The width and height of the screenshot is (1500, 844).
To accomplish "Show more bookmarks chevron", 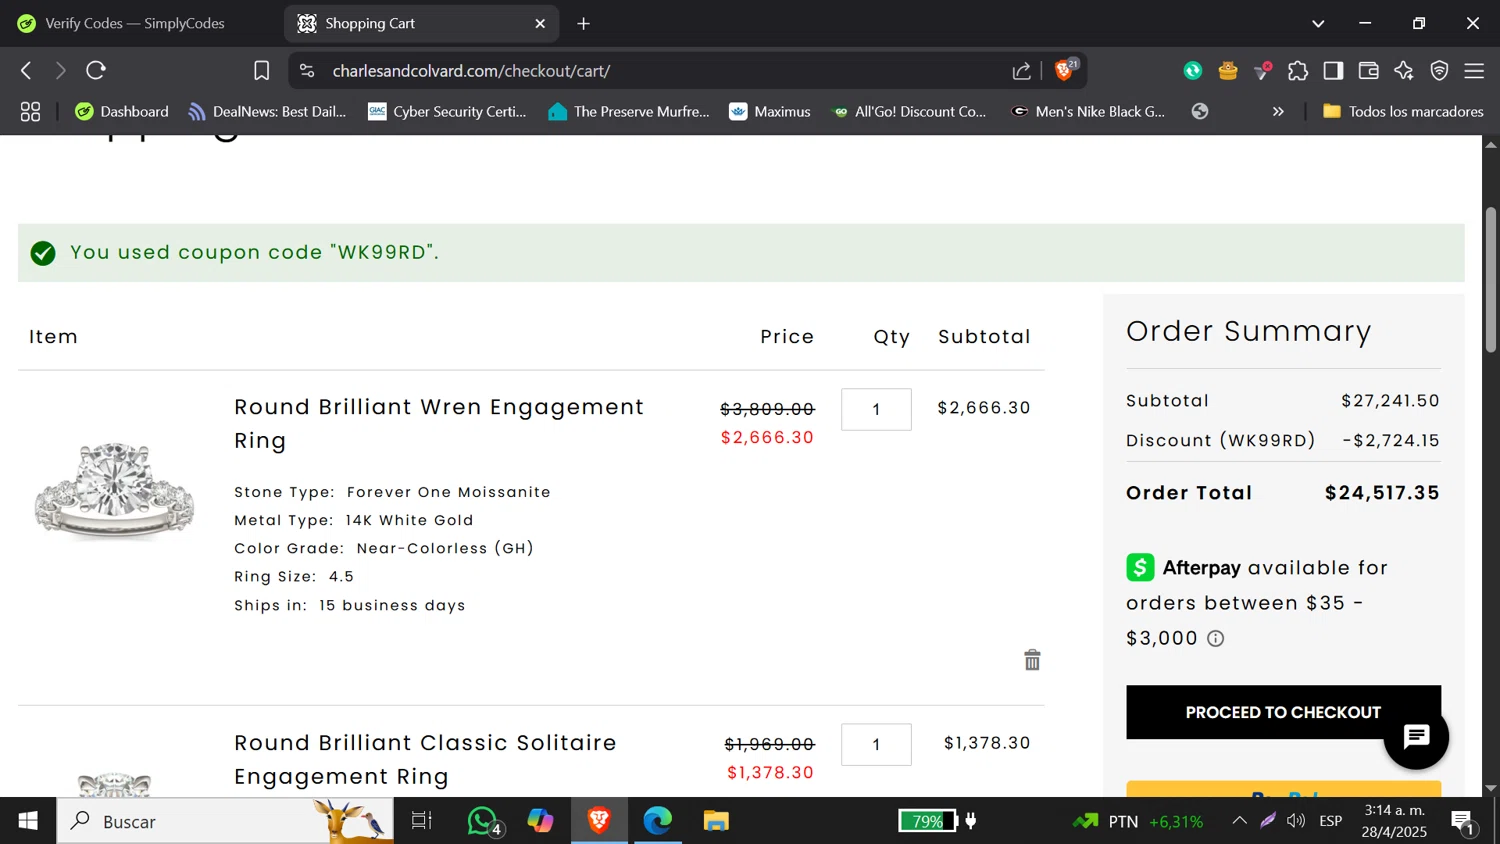I will point(1278,112).
